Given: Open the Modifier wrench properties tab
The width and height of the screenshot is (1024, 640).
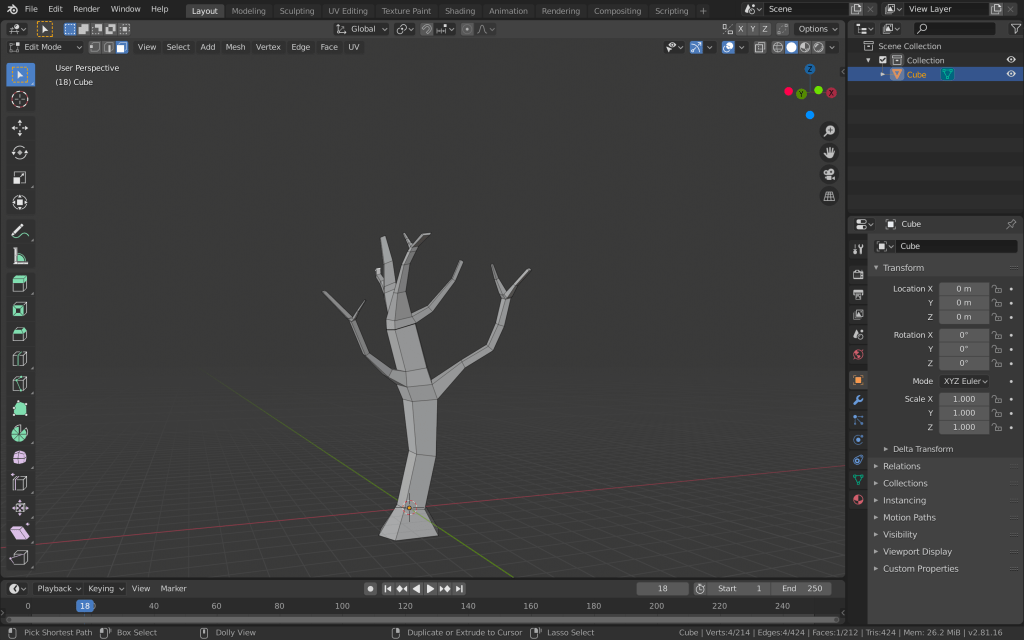Looking at the screenshot, I should (858, 400).
